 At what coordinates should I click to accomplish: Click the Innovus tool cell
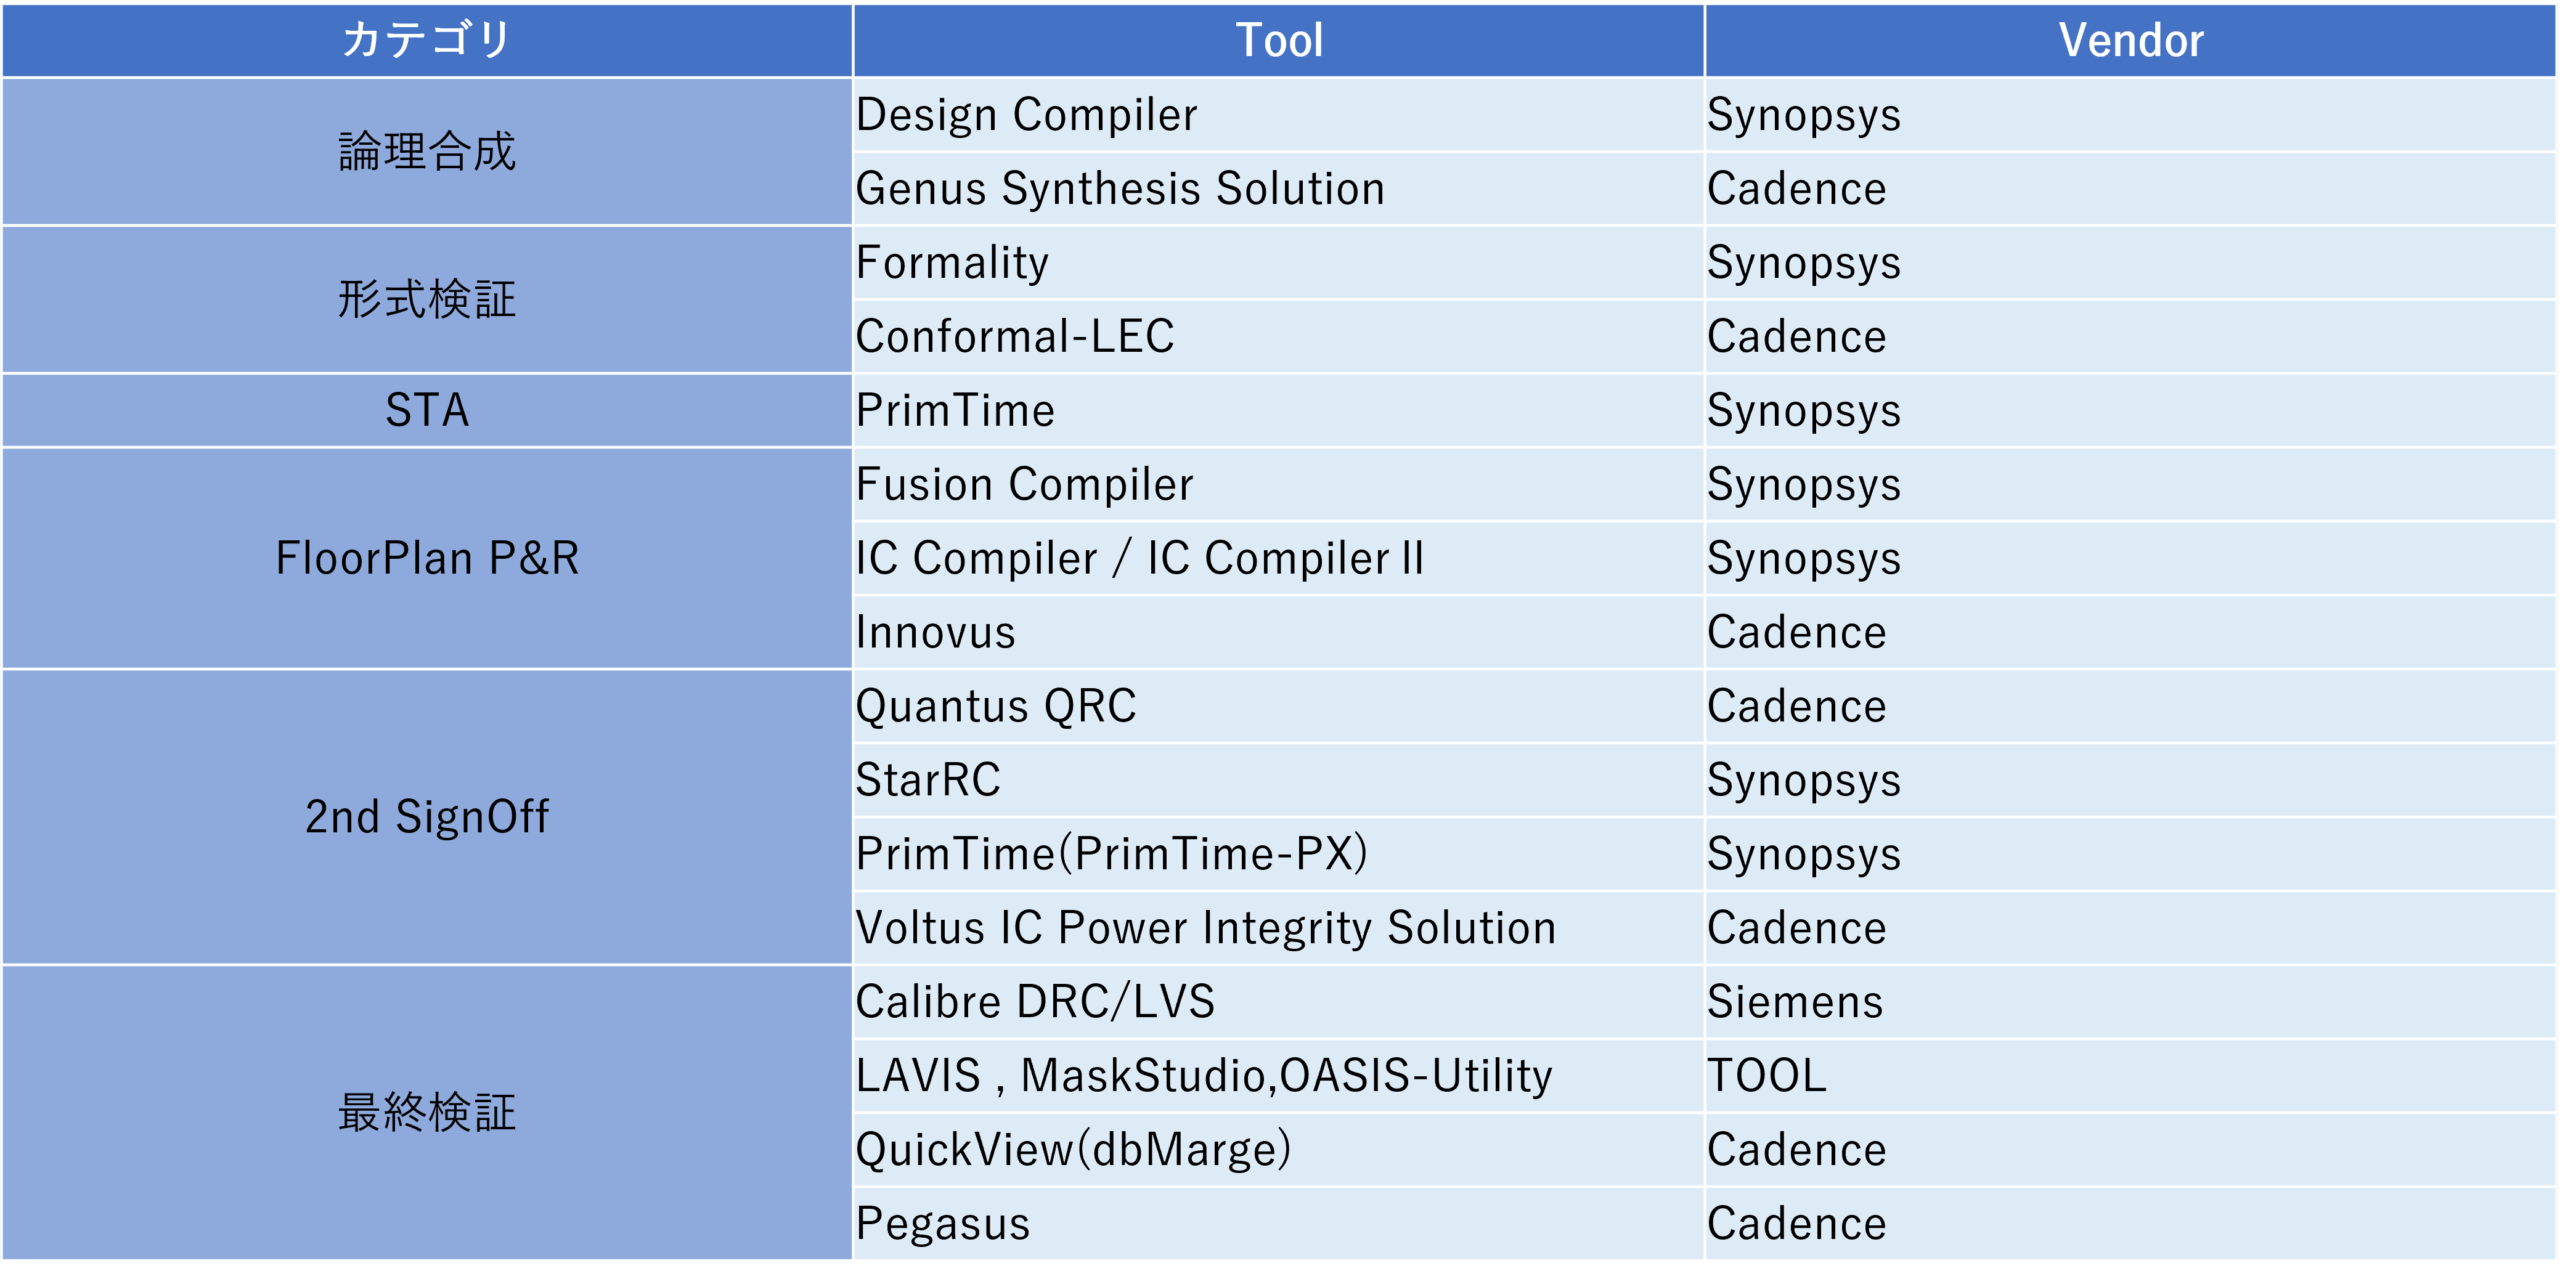[x=1279, y=633]
